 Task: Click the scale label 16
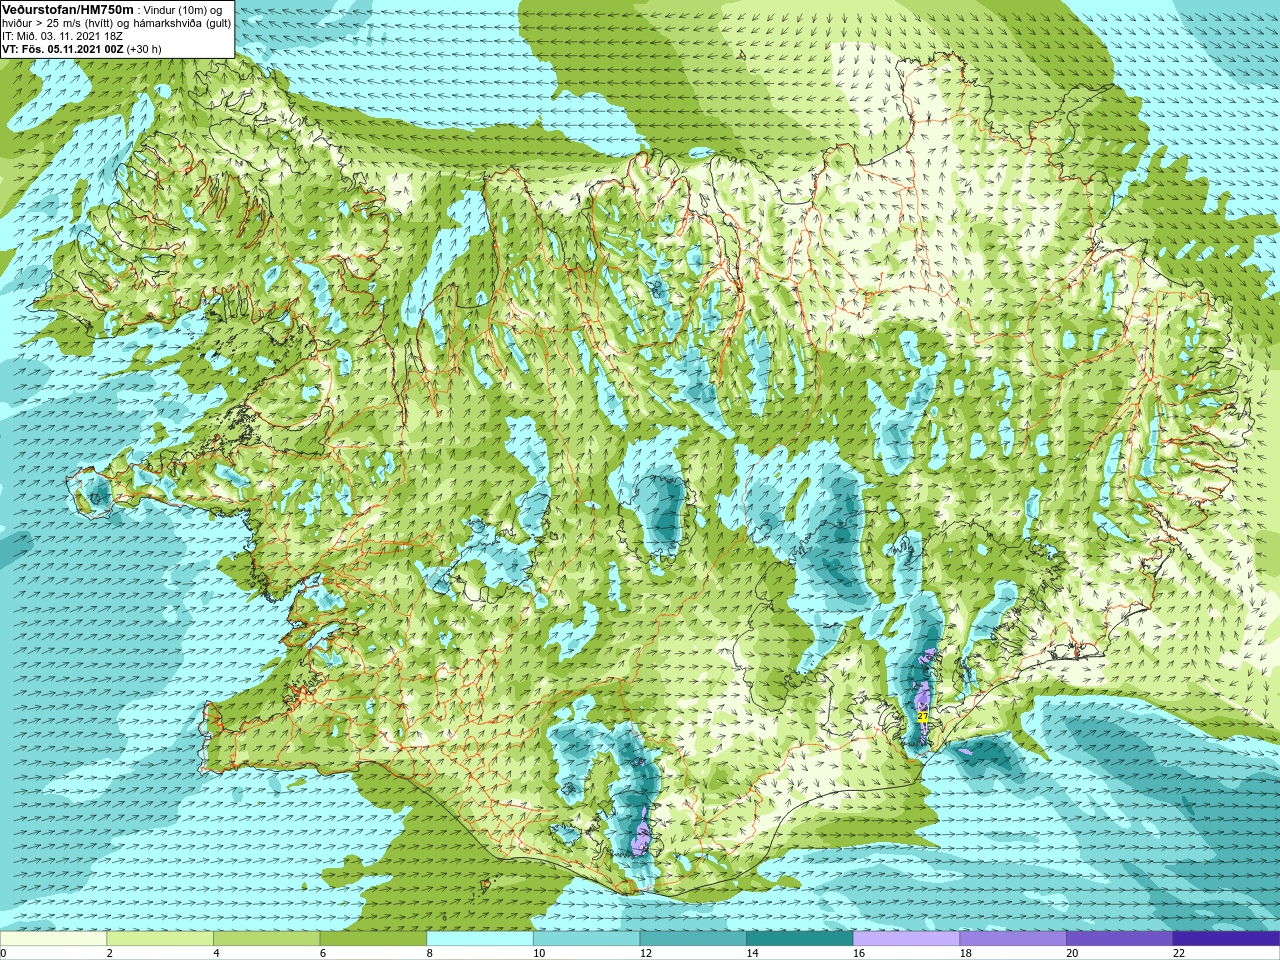(859, 953)
